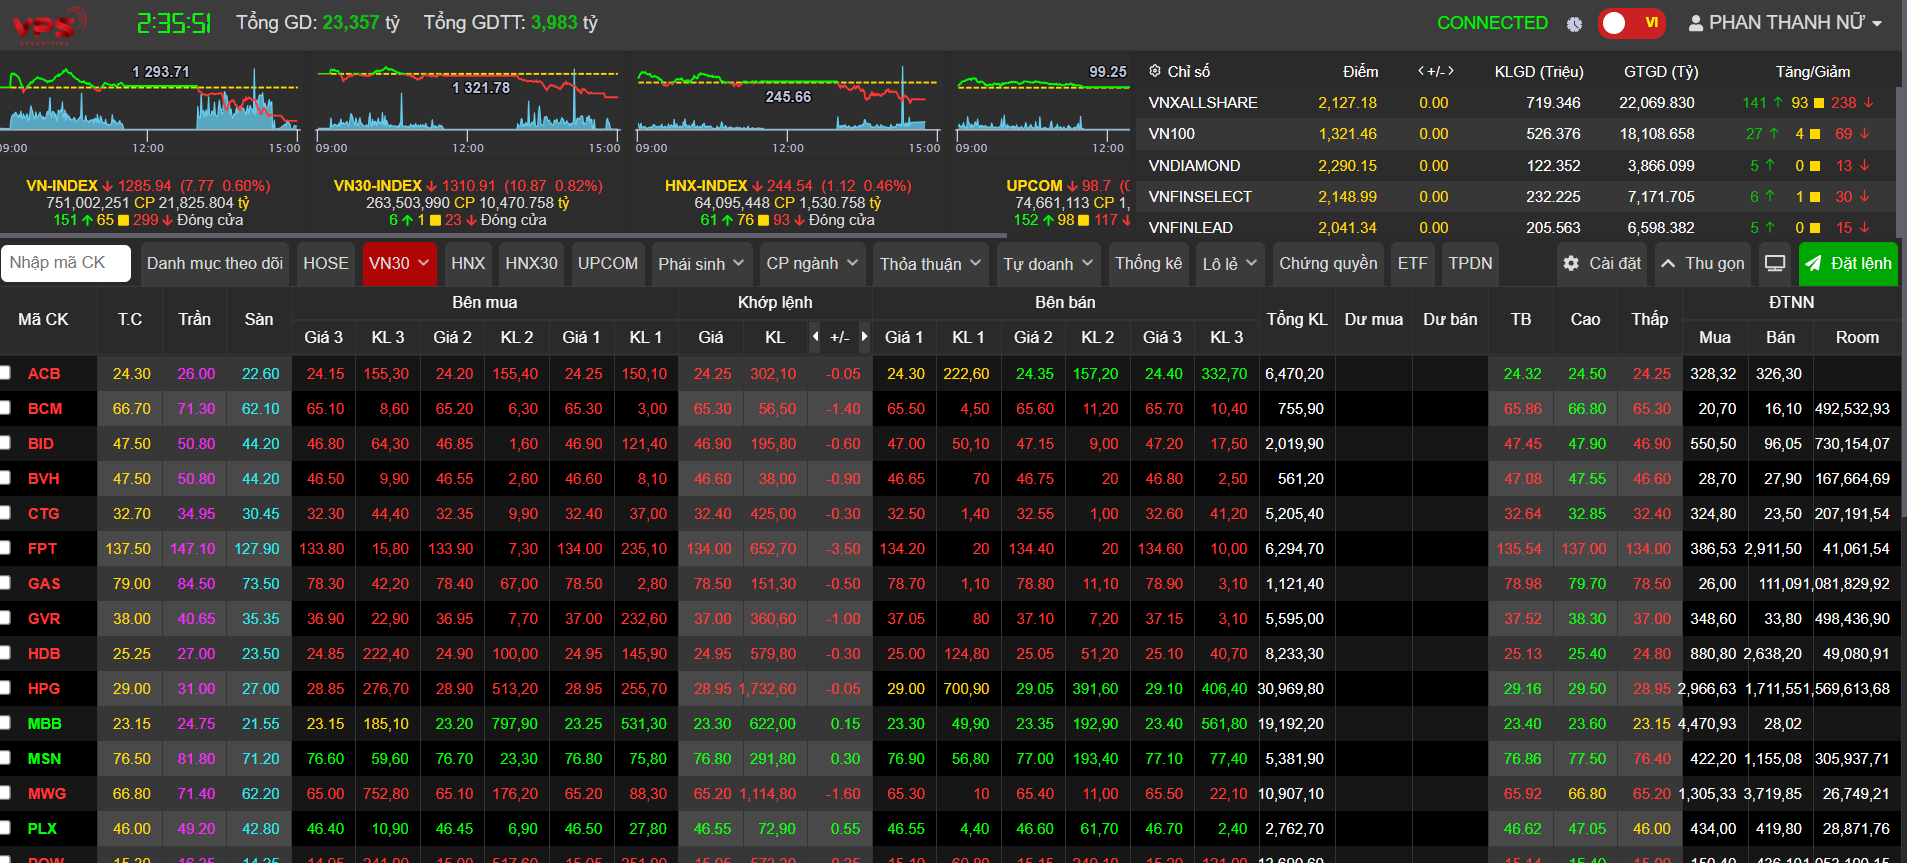This screenshot has width=1907, height=863.
Task: Click the horizontal scrollbar under index charts
Action: (503, 236)
